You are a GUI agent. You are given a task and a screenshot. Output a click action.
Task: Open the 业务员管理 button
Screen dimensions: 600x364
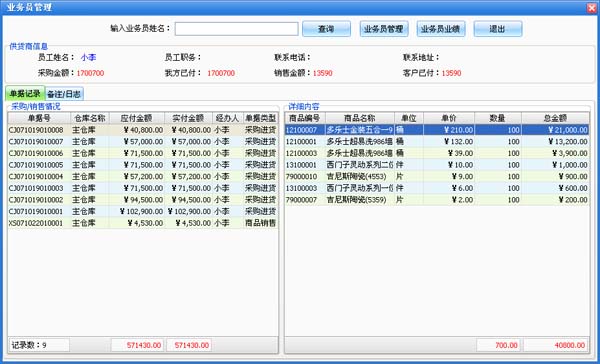[x=384, y=29]
